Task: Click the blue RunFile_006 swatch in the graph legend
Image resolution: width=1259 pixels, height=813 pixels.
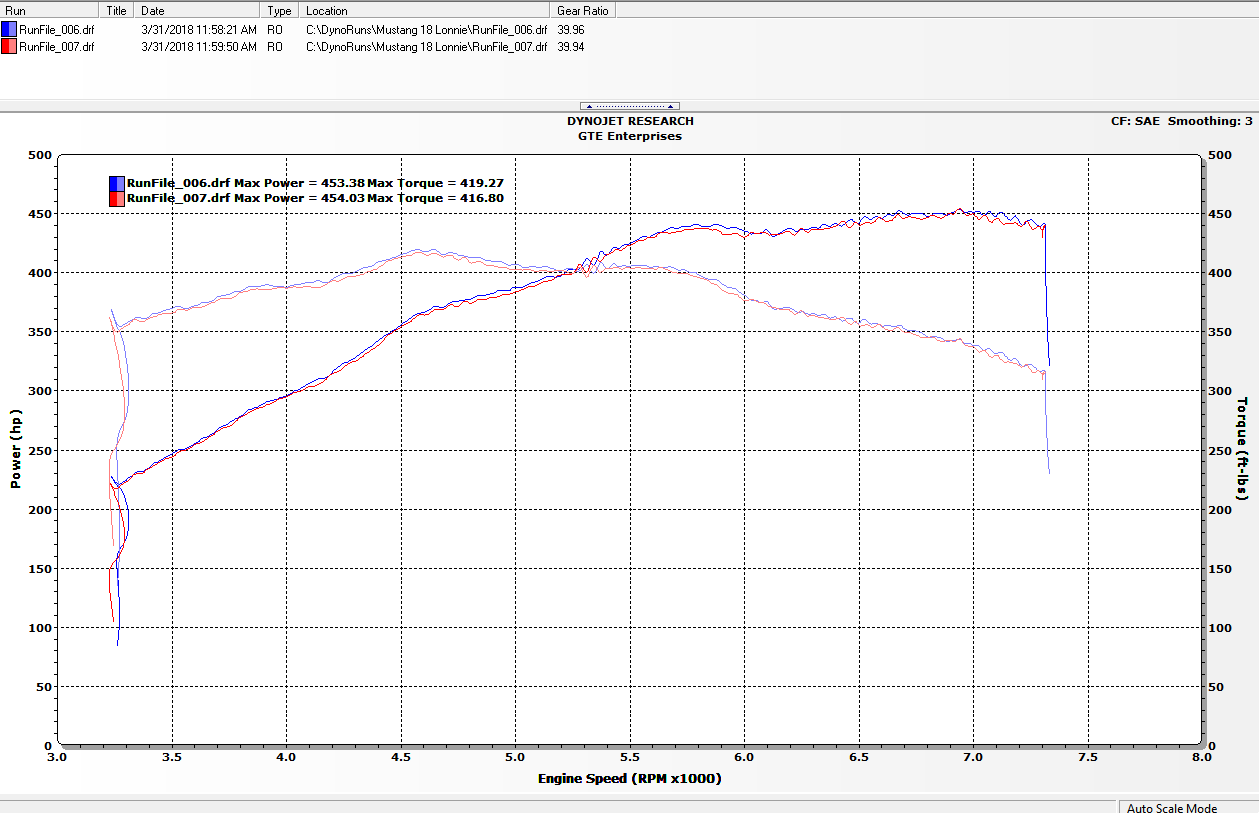Action: (x=117, y=183)
